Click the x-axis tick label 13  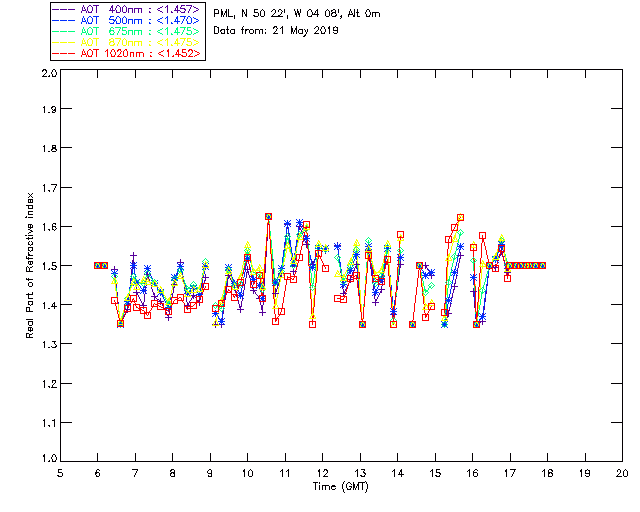(360, 473)
